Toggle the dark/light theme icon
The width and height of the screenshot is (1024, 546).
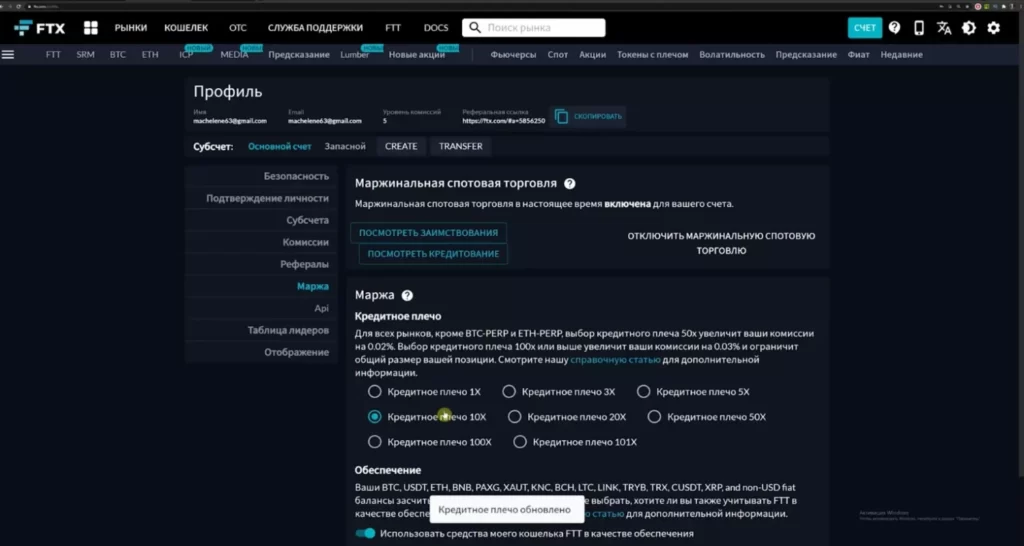coord(969,28)
